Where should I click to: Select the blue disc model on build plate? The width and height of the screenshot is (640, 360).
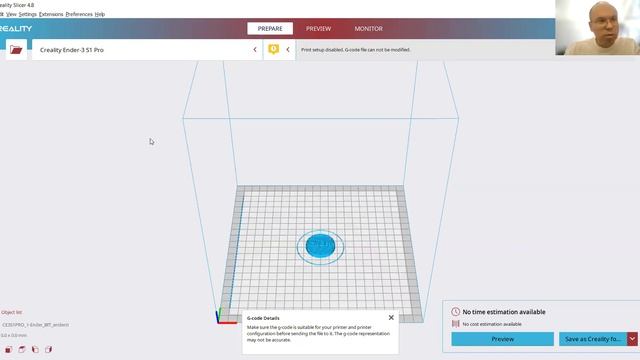click(x=320, y=246)
